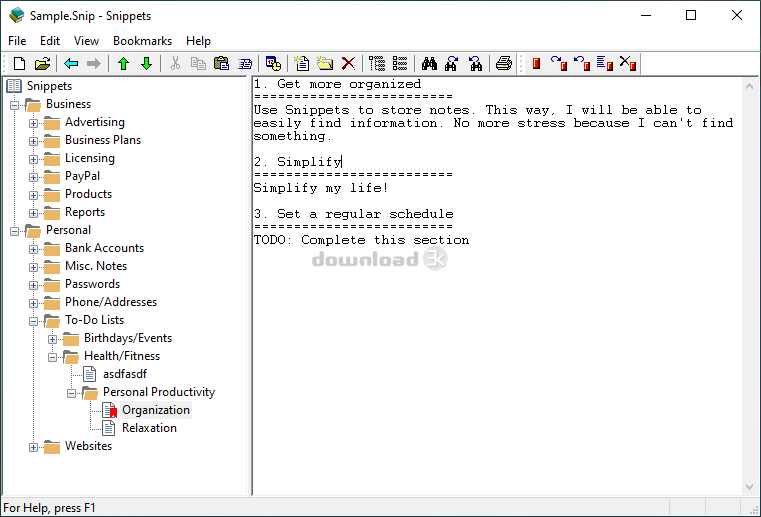Collapse the Health/Fitness folder
Screen dimensions: 761x517
click(52, 357)
